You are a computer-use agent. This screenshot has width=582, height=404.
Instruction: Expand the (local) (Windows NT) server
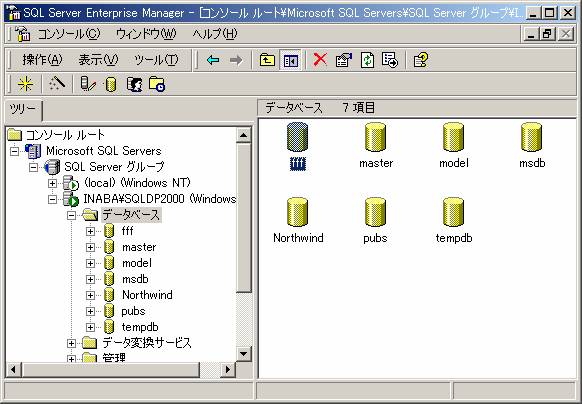pos(52,183)
